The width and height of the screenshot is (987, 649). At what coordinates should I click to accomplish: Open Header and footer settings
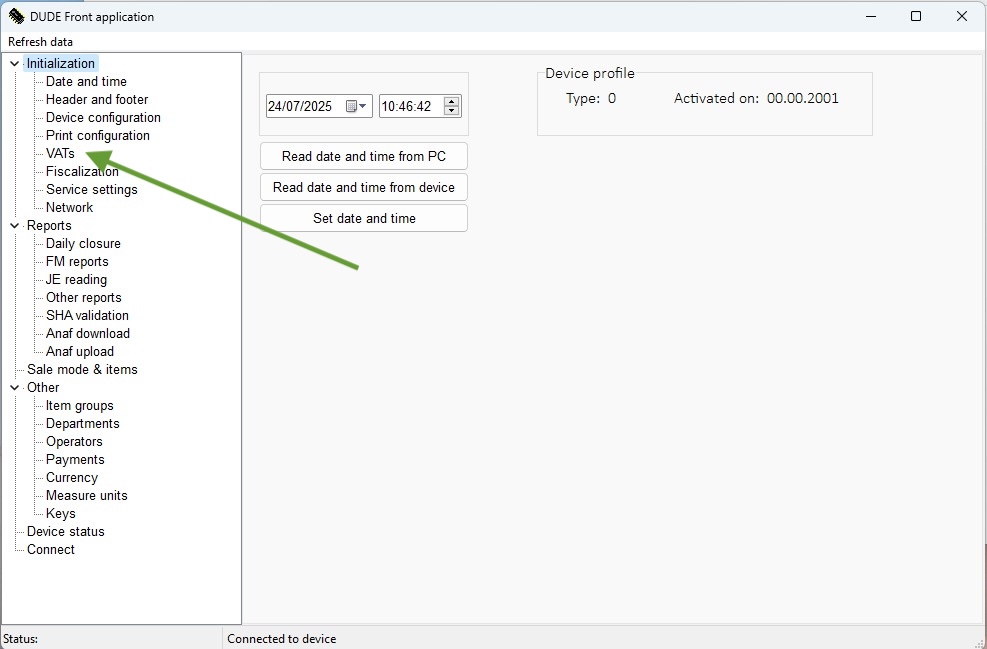tap(97, 99)
